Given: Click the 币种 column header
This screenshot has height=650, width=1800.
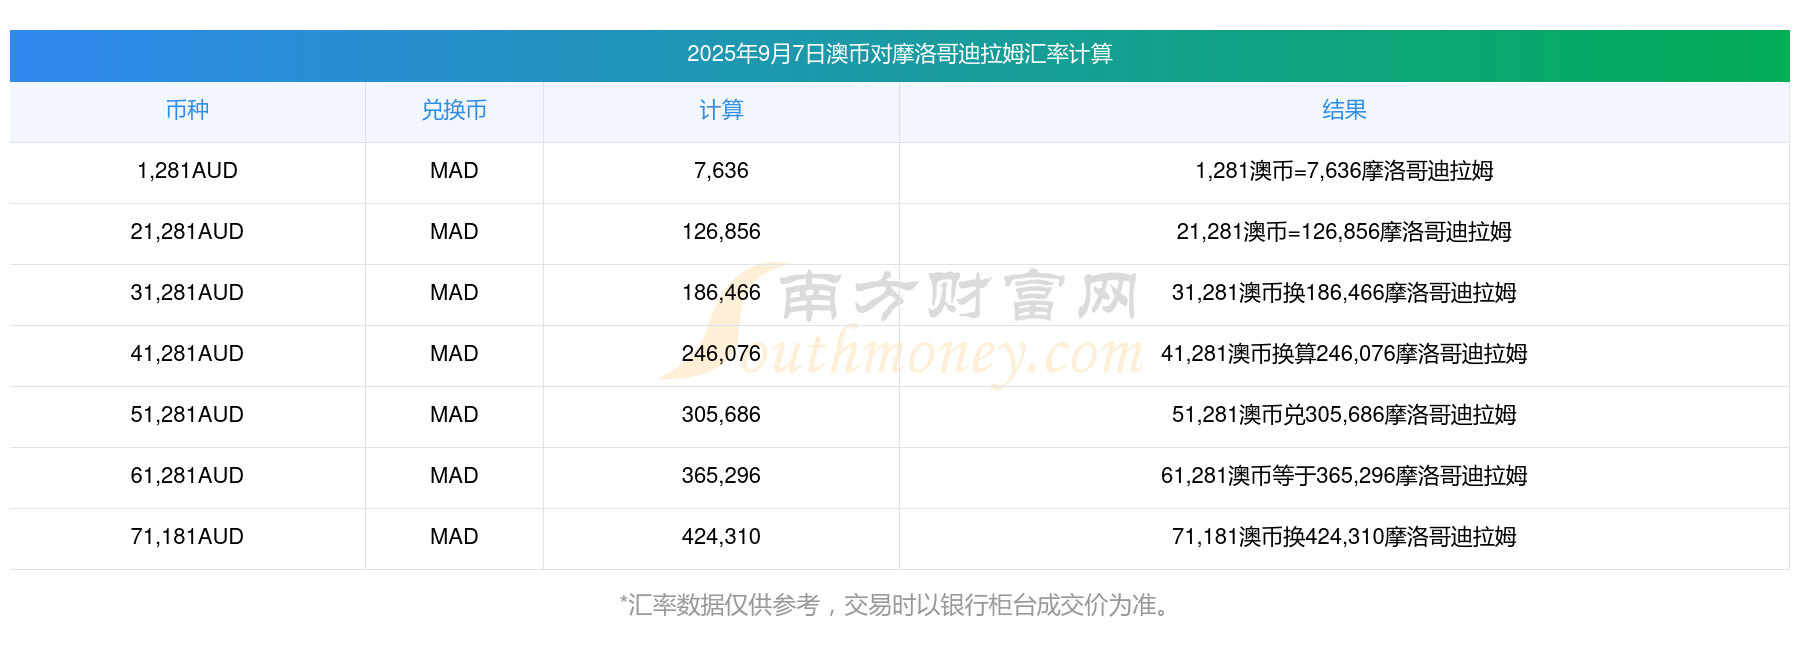Looking at the screenshot, I should click(187, 110).
